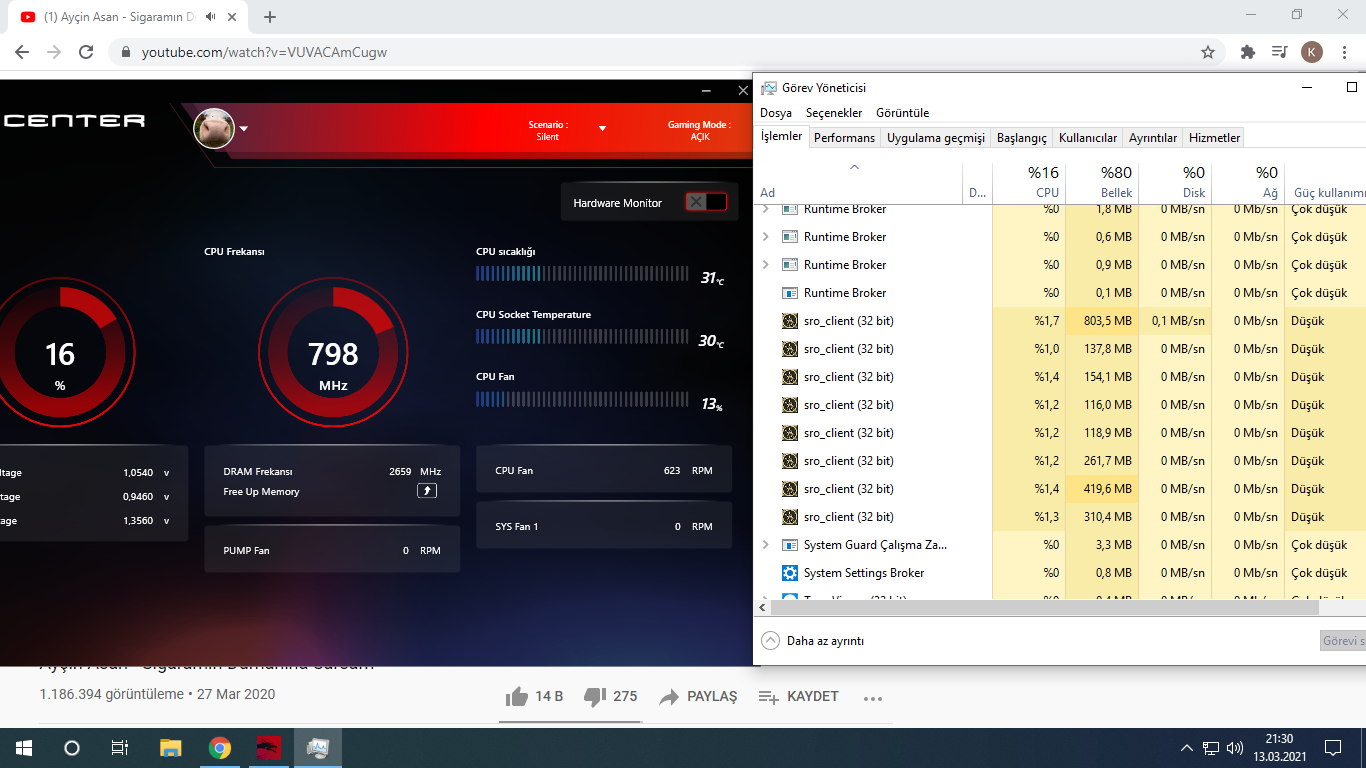Select the sro_client row using 137,8 MB
The image size is (1366, 768).
1060,349
